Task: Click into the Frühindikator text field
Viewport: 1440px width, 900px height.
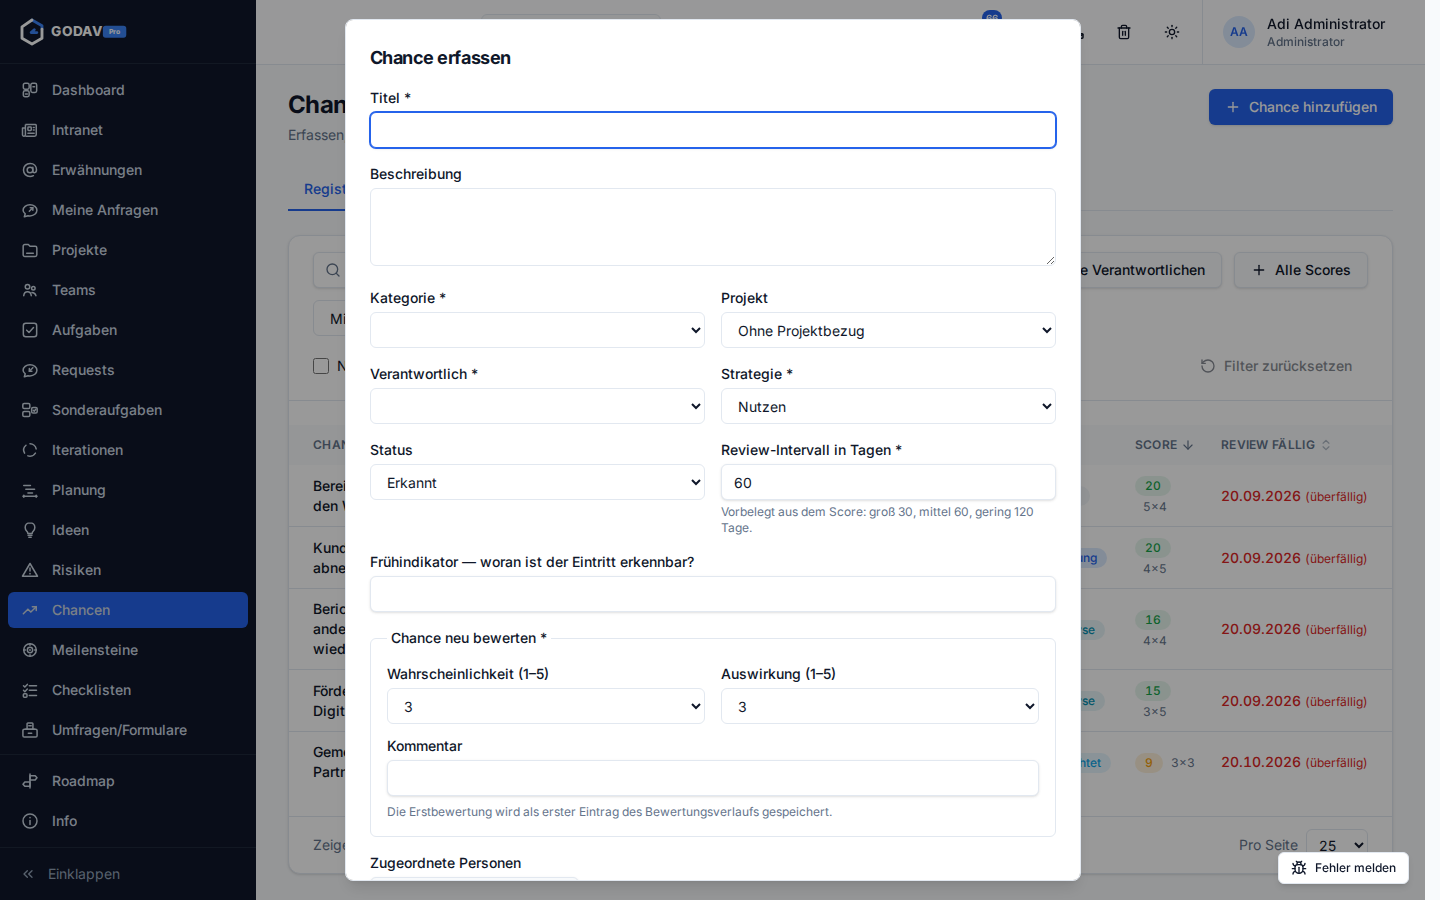Action: 713,594
